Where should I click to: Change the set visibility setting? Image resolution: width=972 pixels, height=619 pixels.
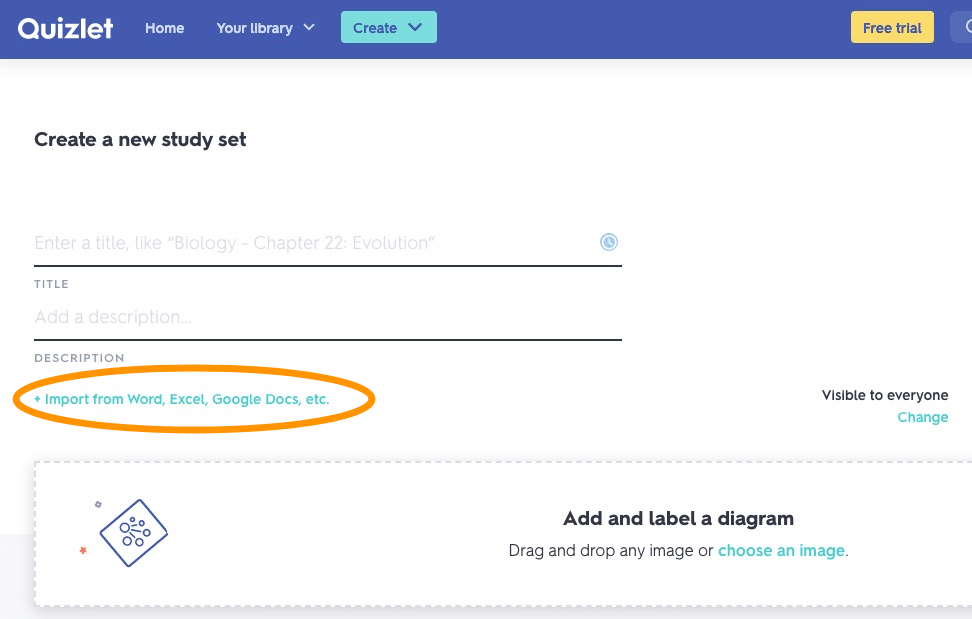[922, 417]
